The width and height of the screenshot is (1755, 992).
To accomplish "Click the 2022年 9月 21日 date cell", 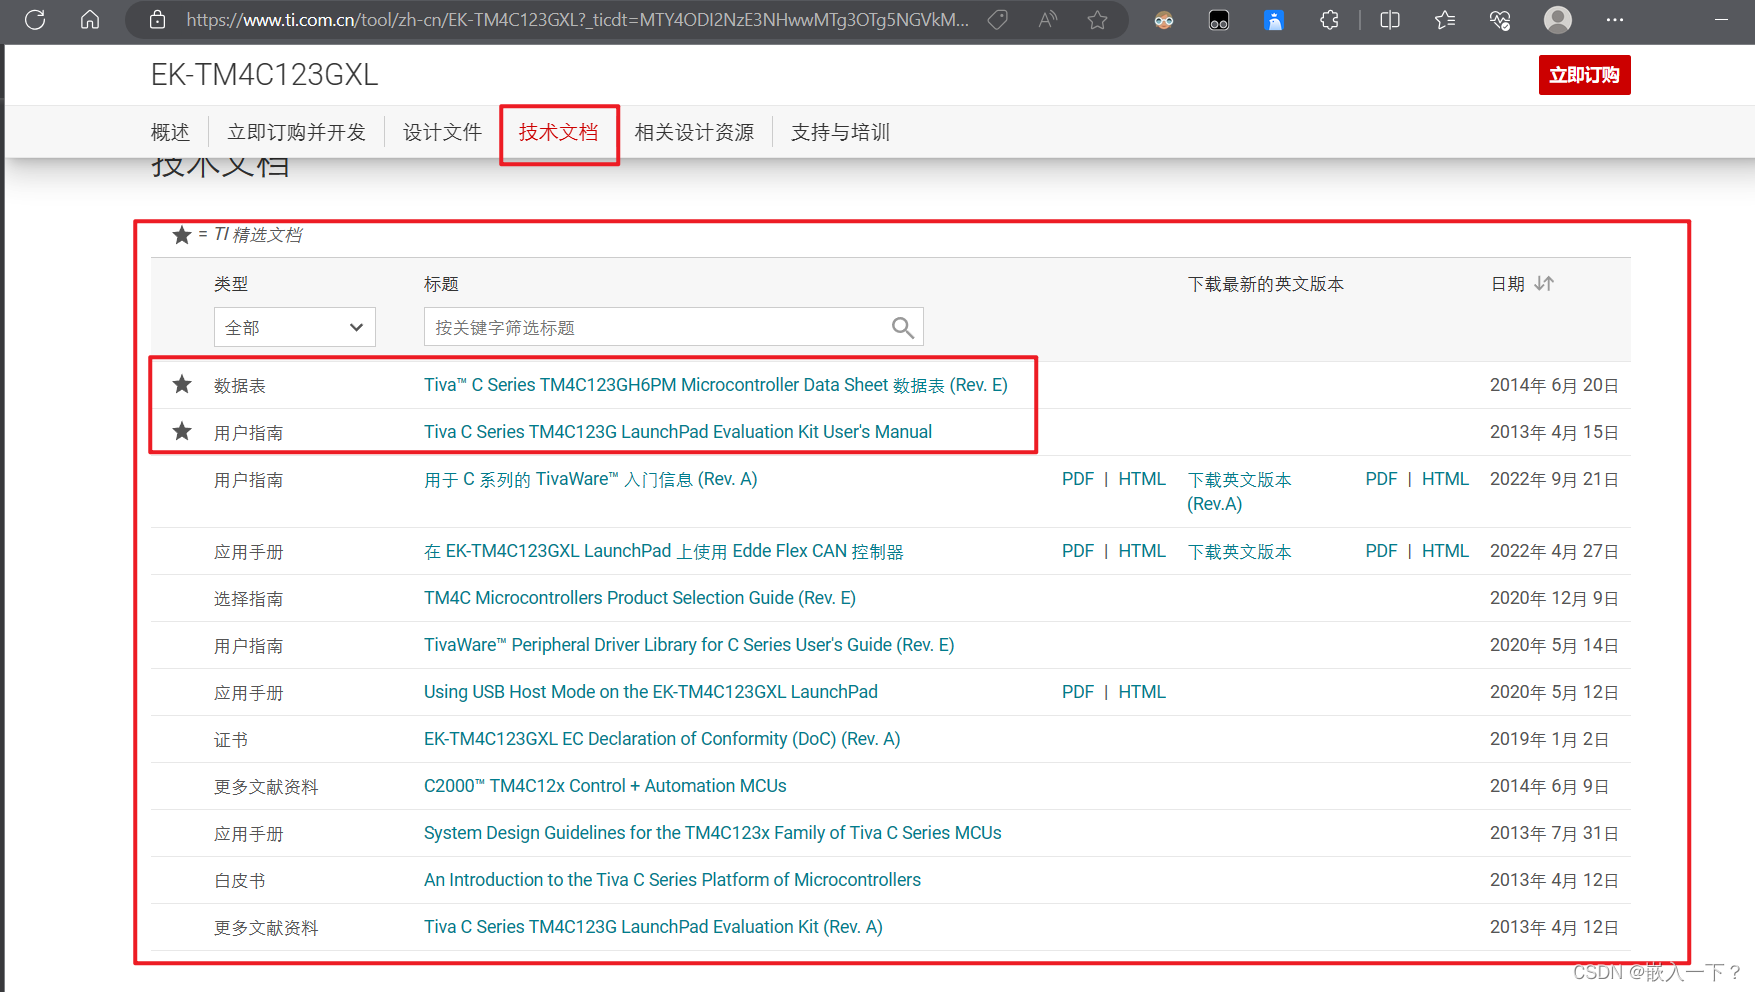I will click(1554, 479).
